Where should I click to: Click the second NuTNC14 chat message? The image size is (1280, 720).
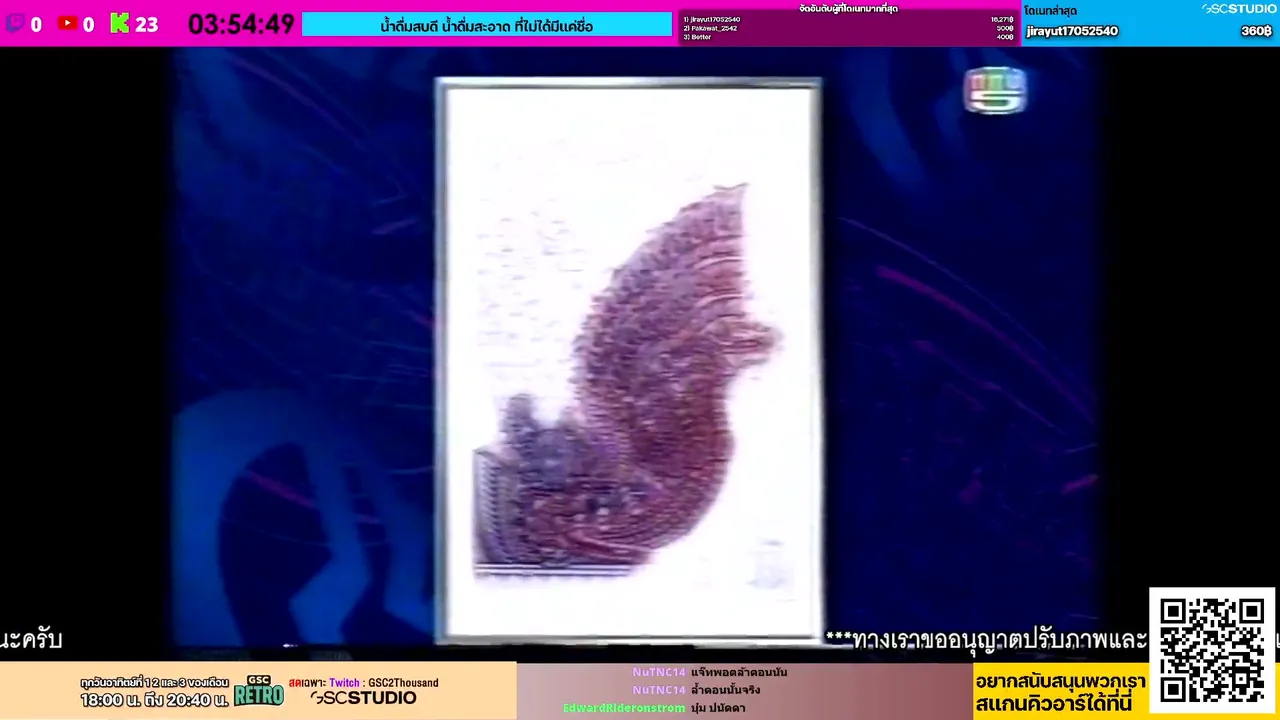696,690
